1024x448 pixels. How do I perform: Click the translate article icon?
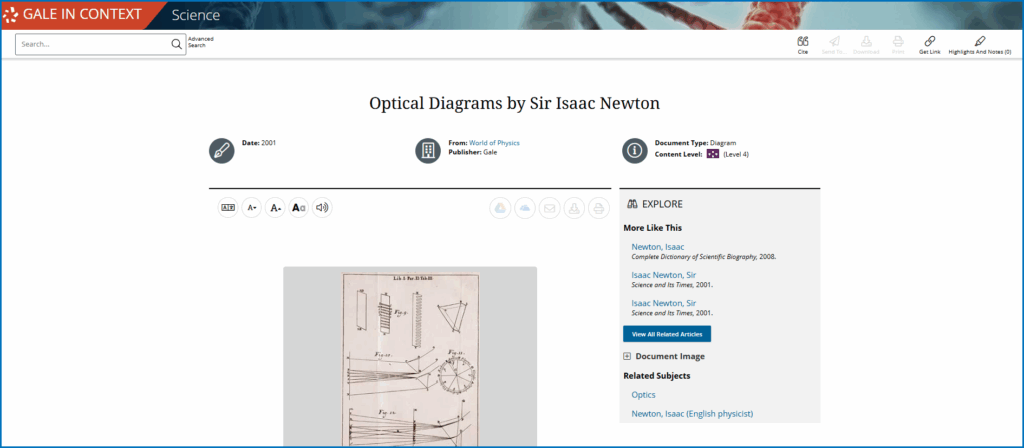tap(228, 208)
